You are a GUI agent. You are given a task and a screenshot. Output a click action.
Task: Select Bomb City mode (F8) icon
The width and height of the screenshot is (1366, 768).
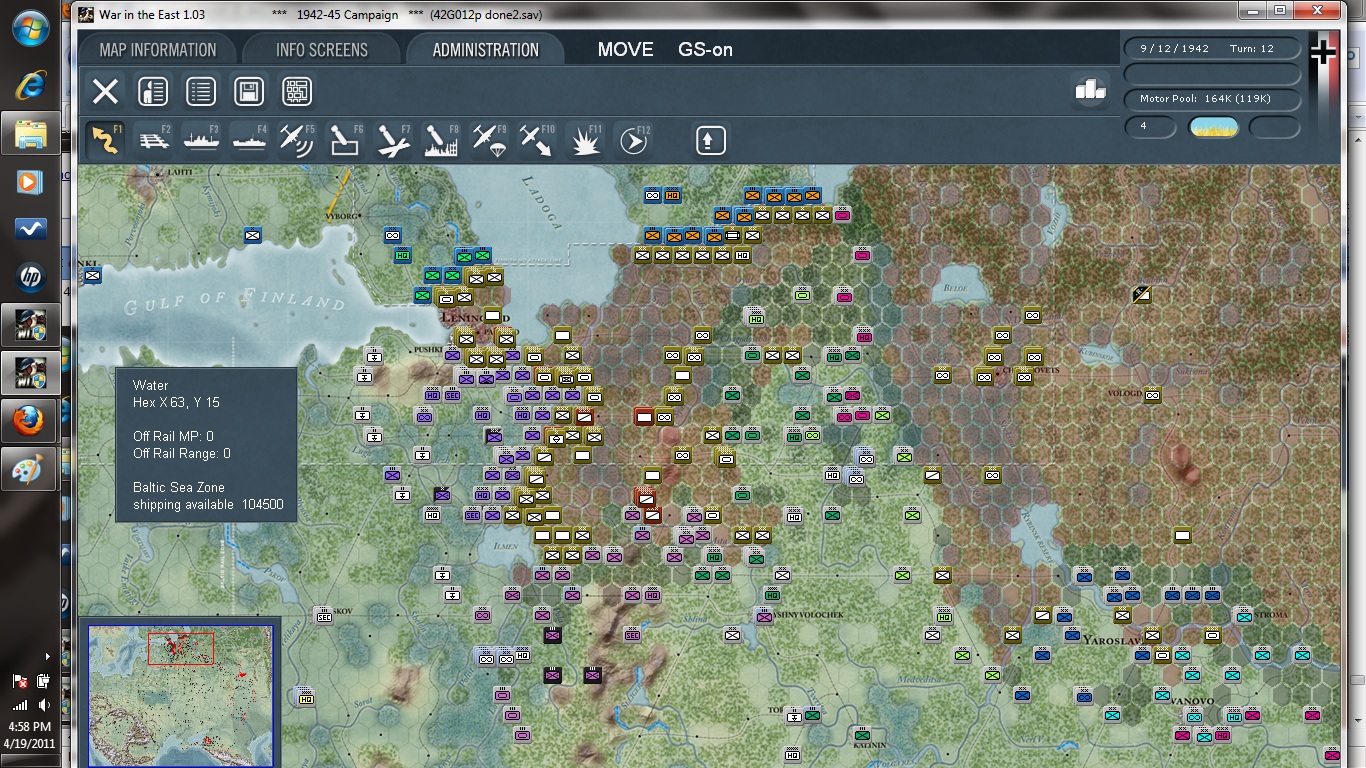pyautogui.click(x=441, y=140)
